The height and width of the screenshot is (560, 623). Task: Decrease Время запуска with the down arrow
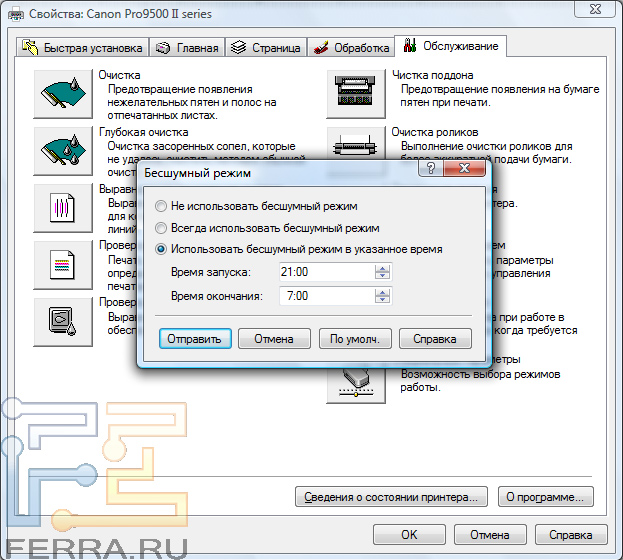point(382,276)
